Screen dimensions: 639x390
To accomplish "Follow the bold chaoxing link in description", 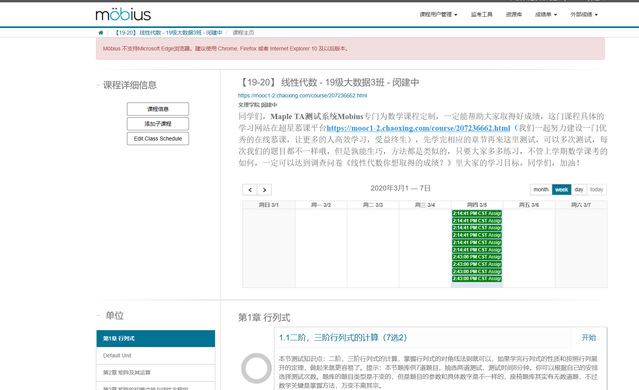I will click(x=418, y=128).
